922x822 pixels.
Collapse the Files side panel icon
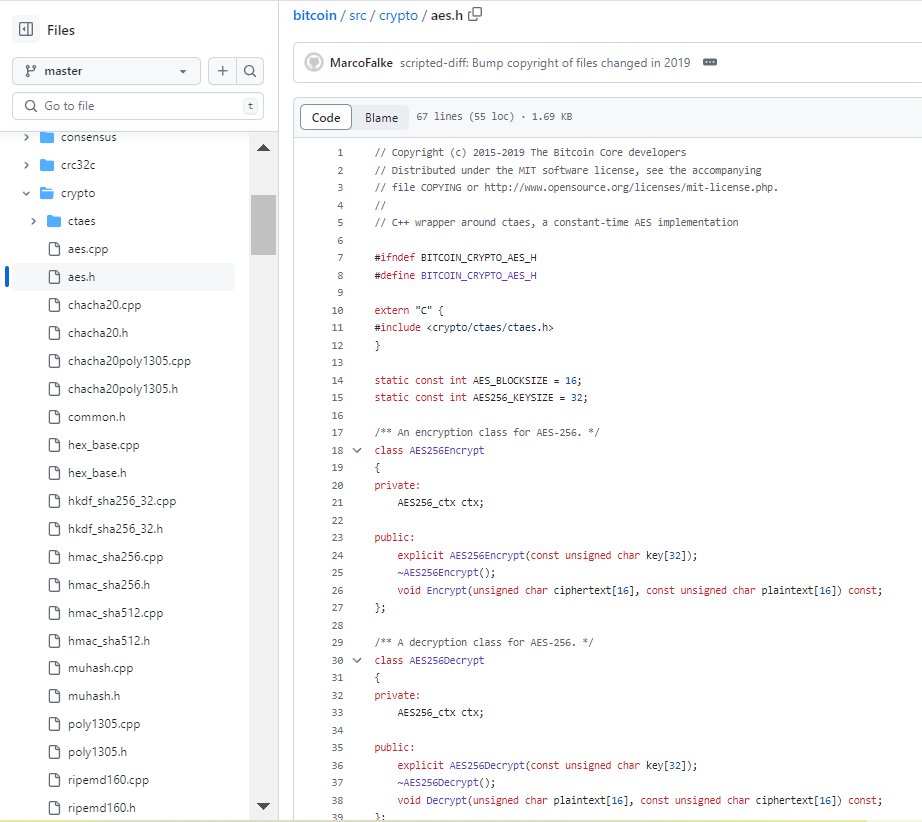26,29
